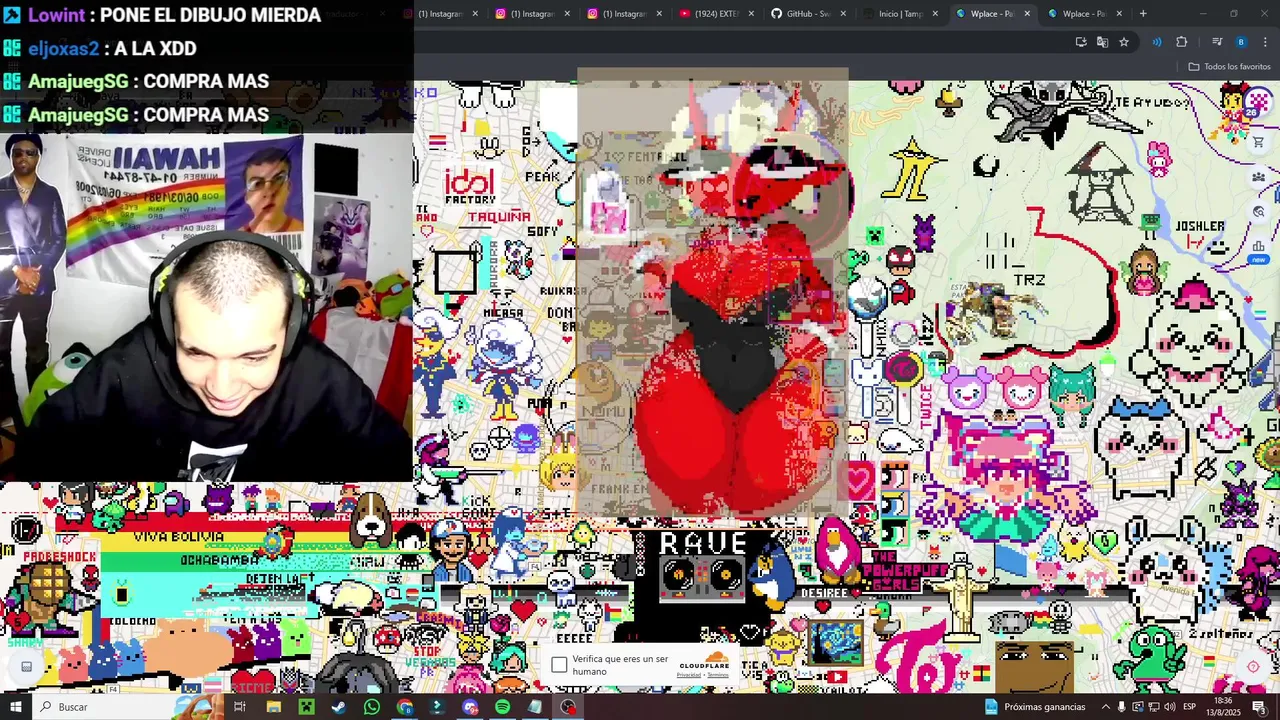Click the install app icon in address bar
Viewport: 1280px width, 720px height.
coord(1081,42)
